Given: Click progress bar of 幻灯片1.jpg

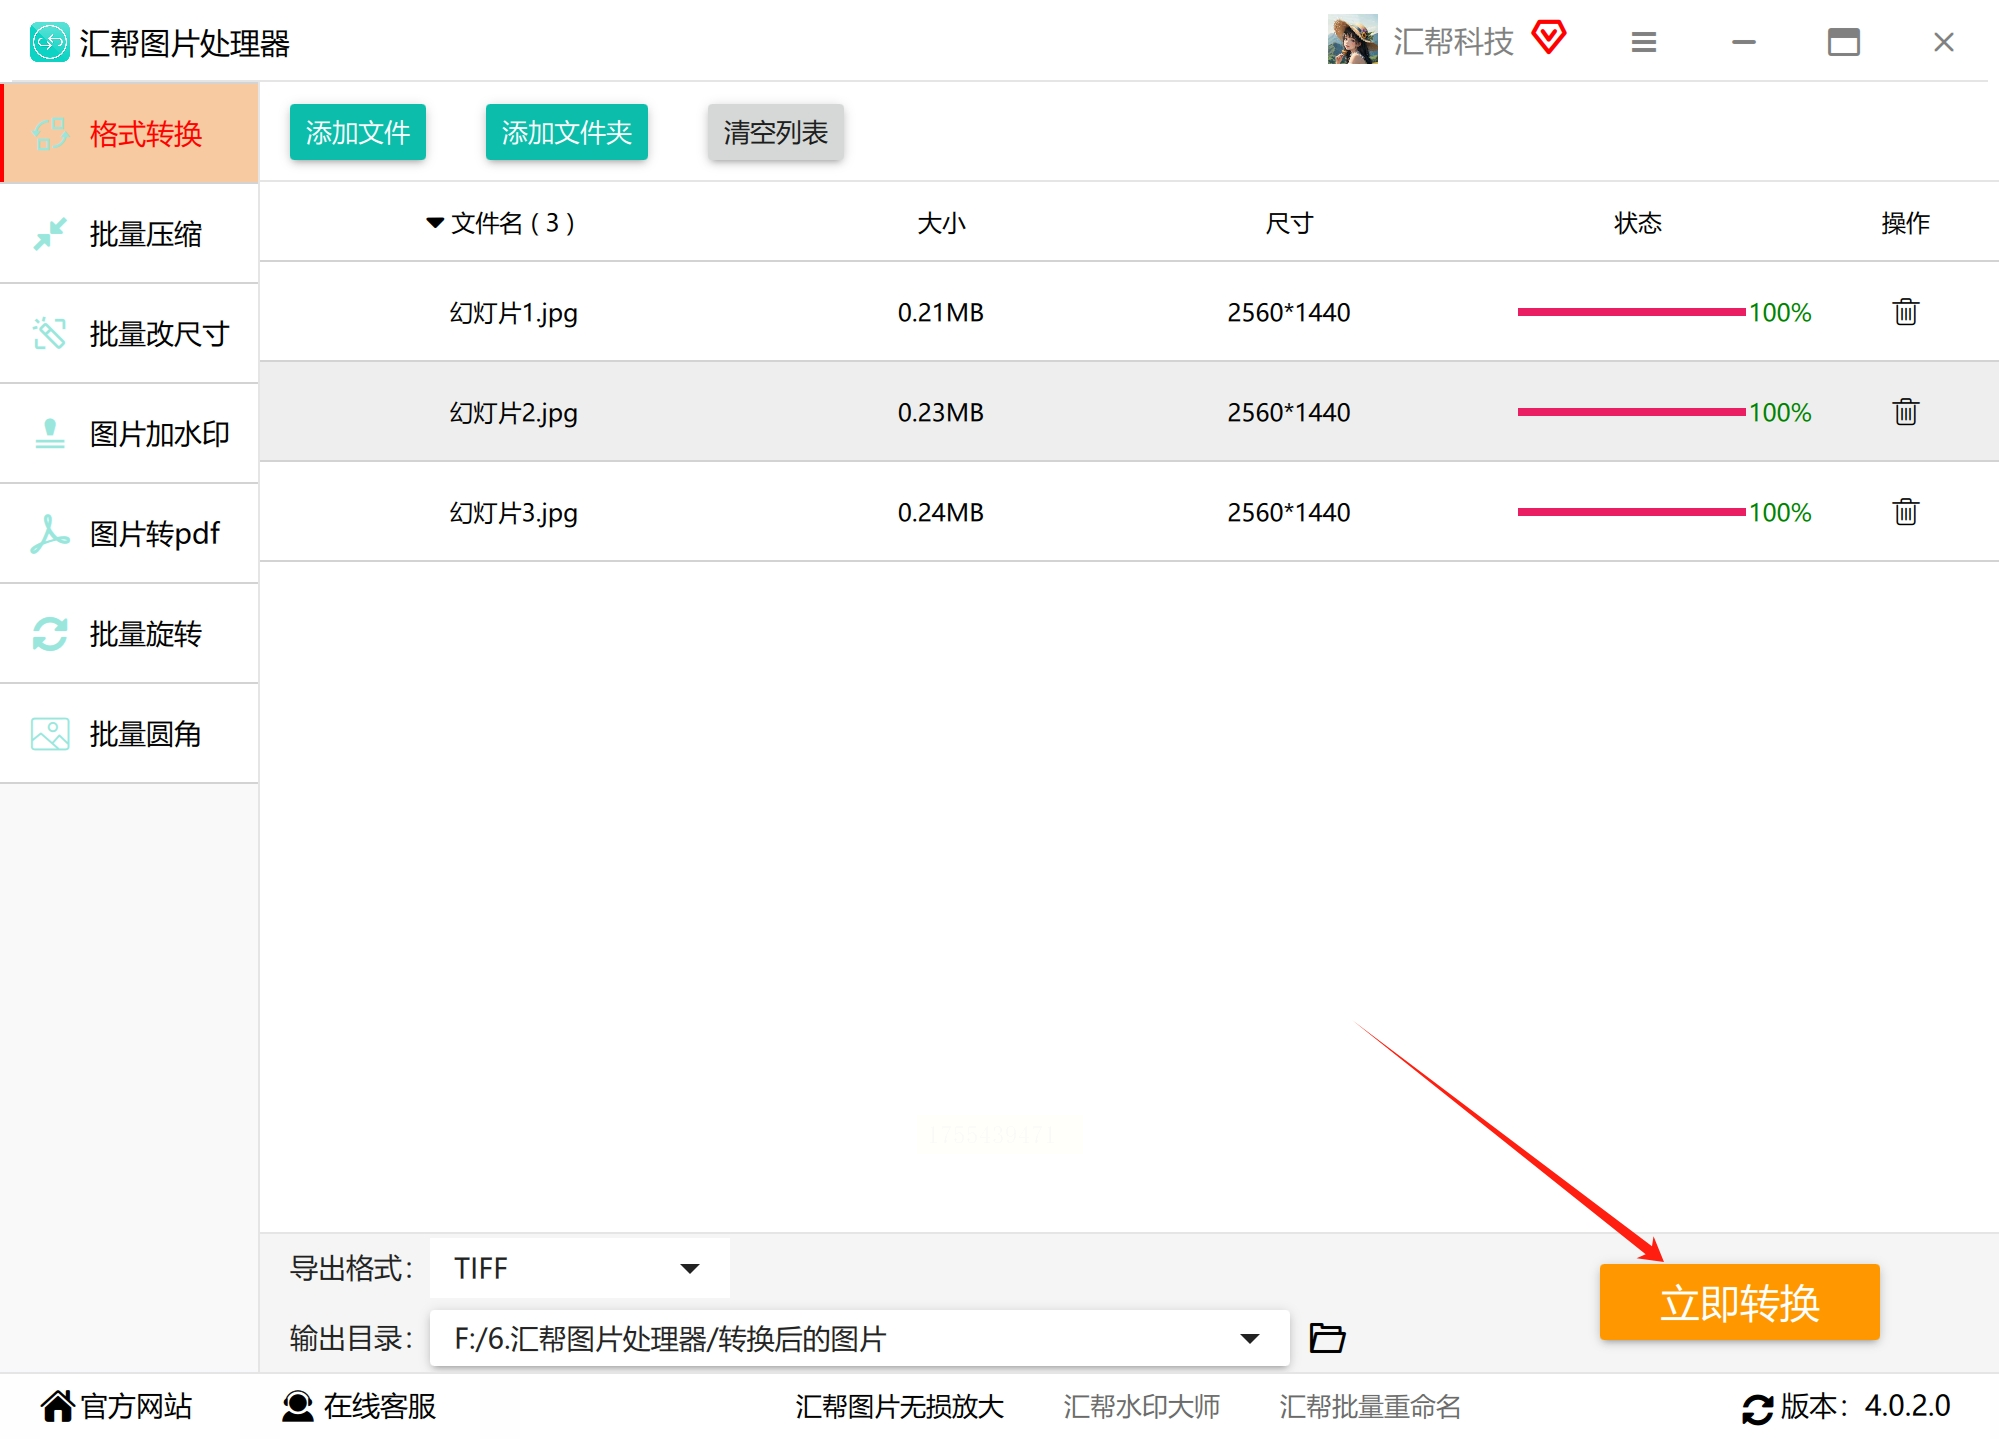Looking at the screenshot, I should click(1630, 312).
